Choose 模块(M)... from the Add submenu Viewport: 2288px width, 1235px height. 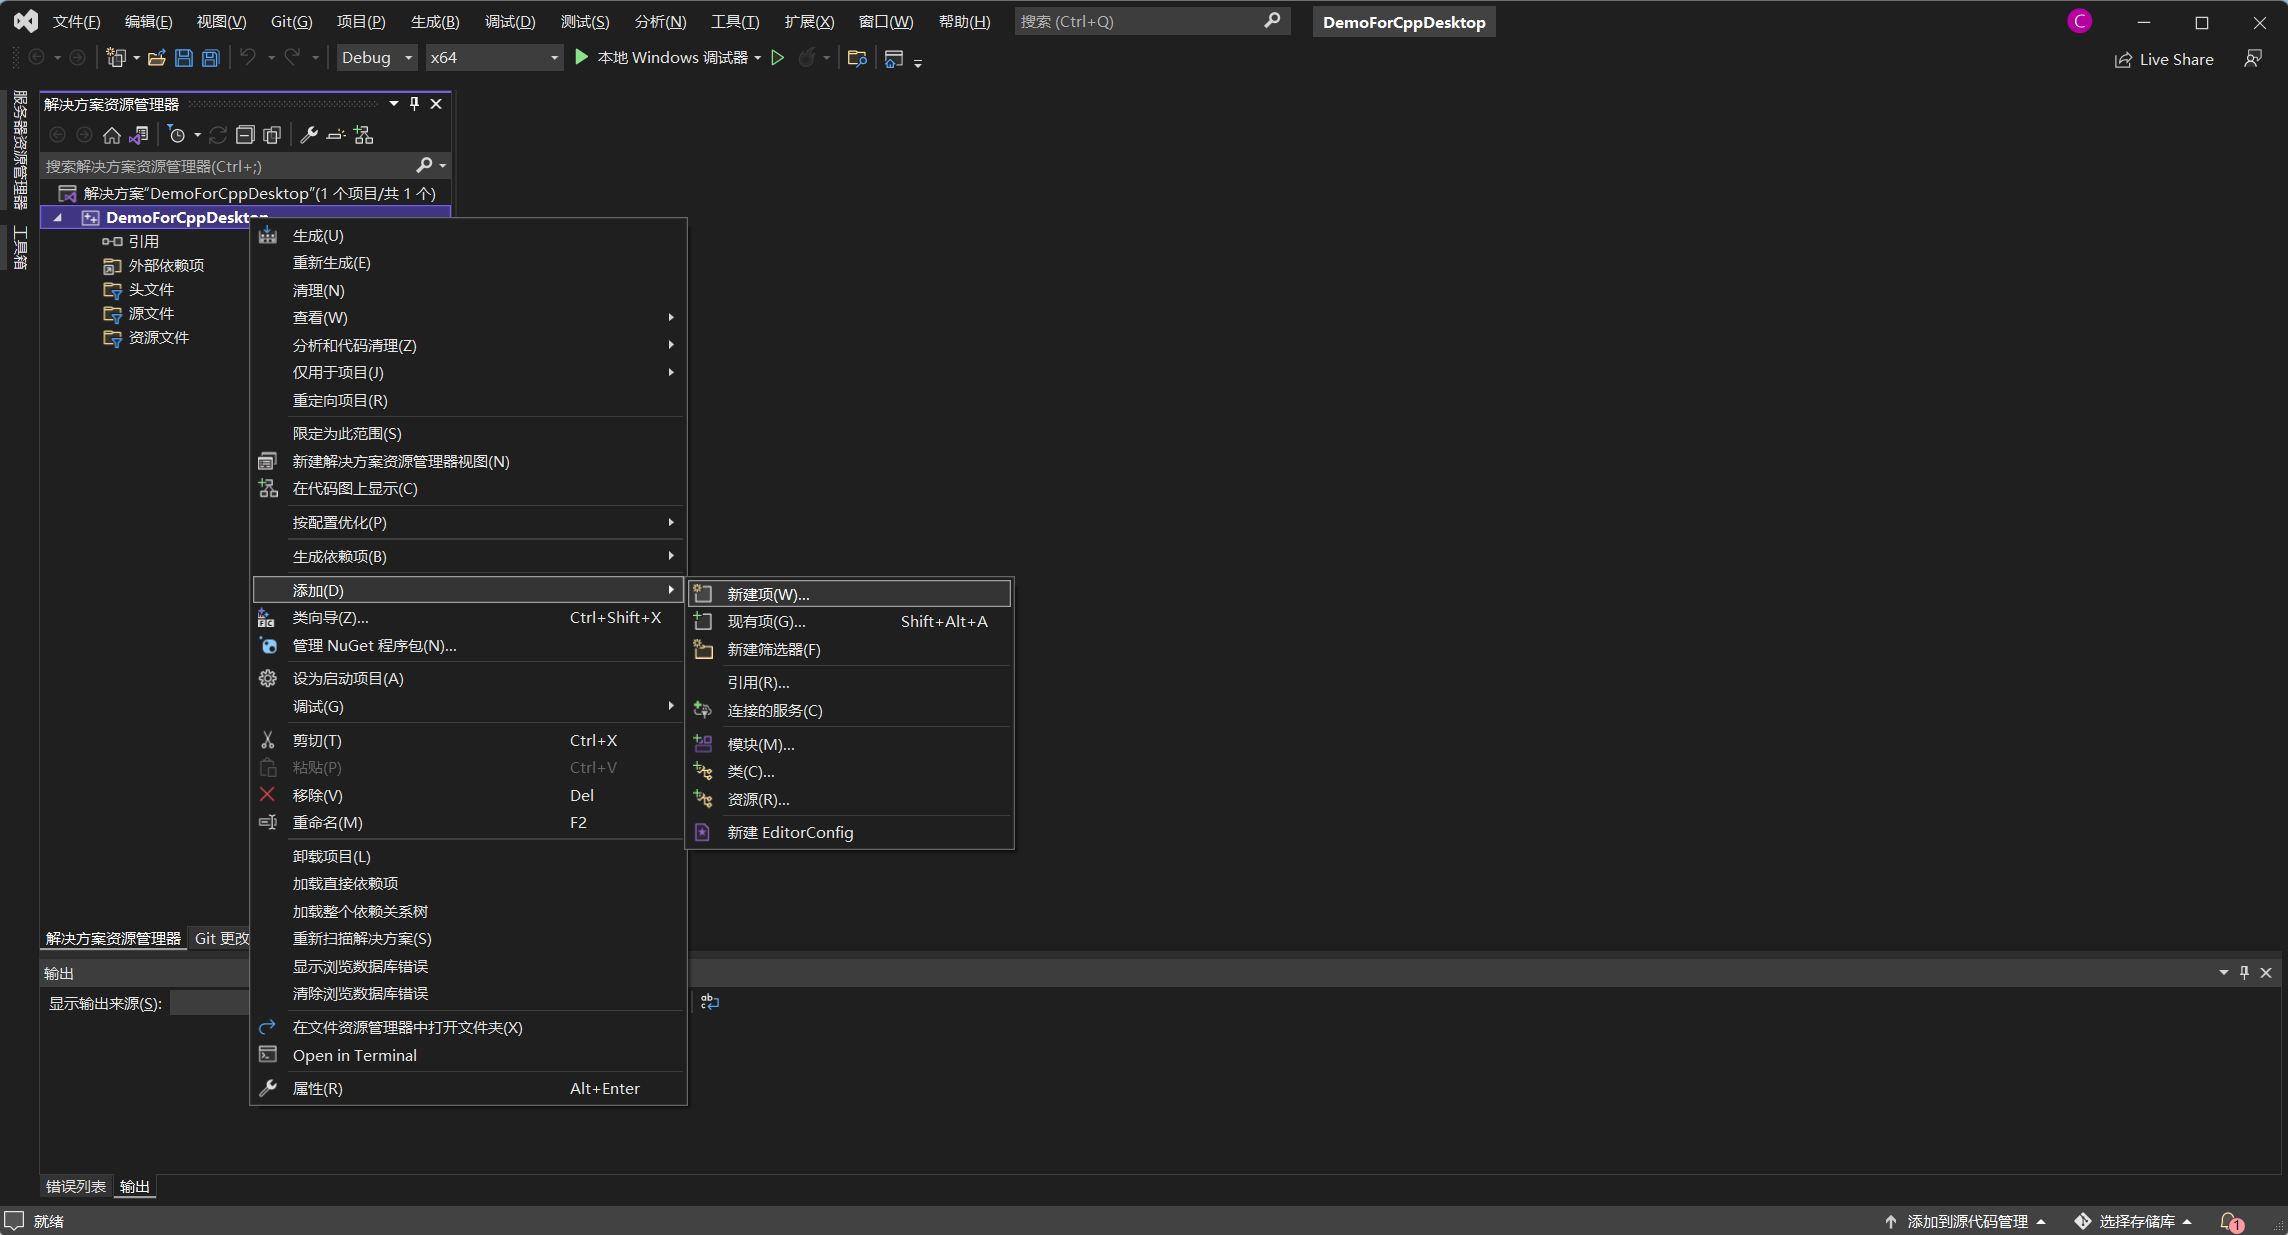[850, 745]
